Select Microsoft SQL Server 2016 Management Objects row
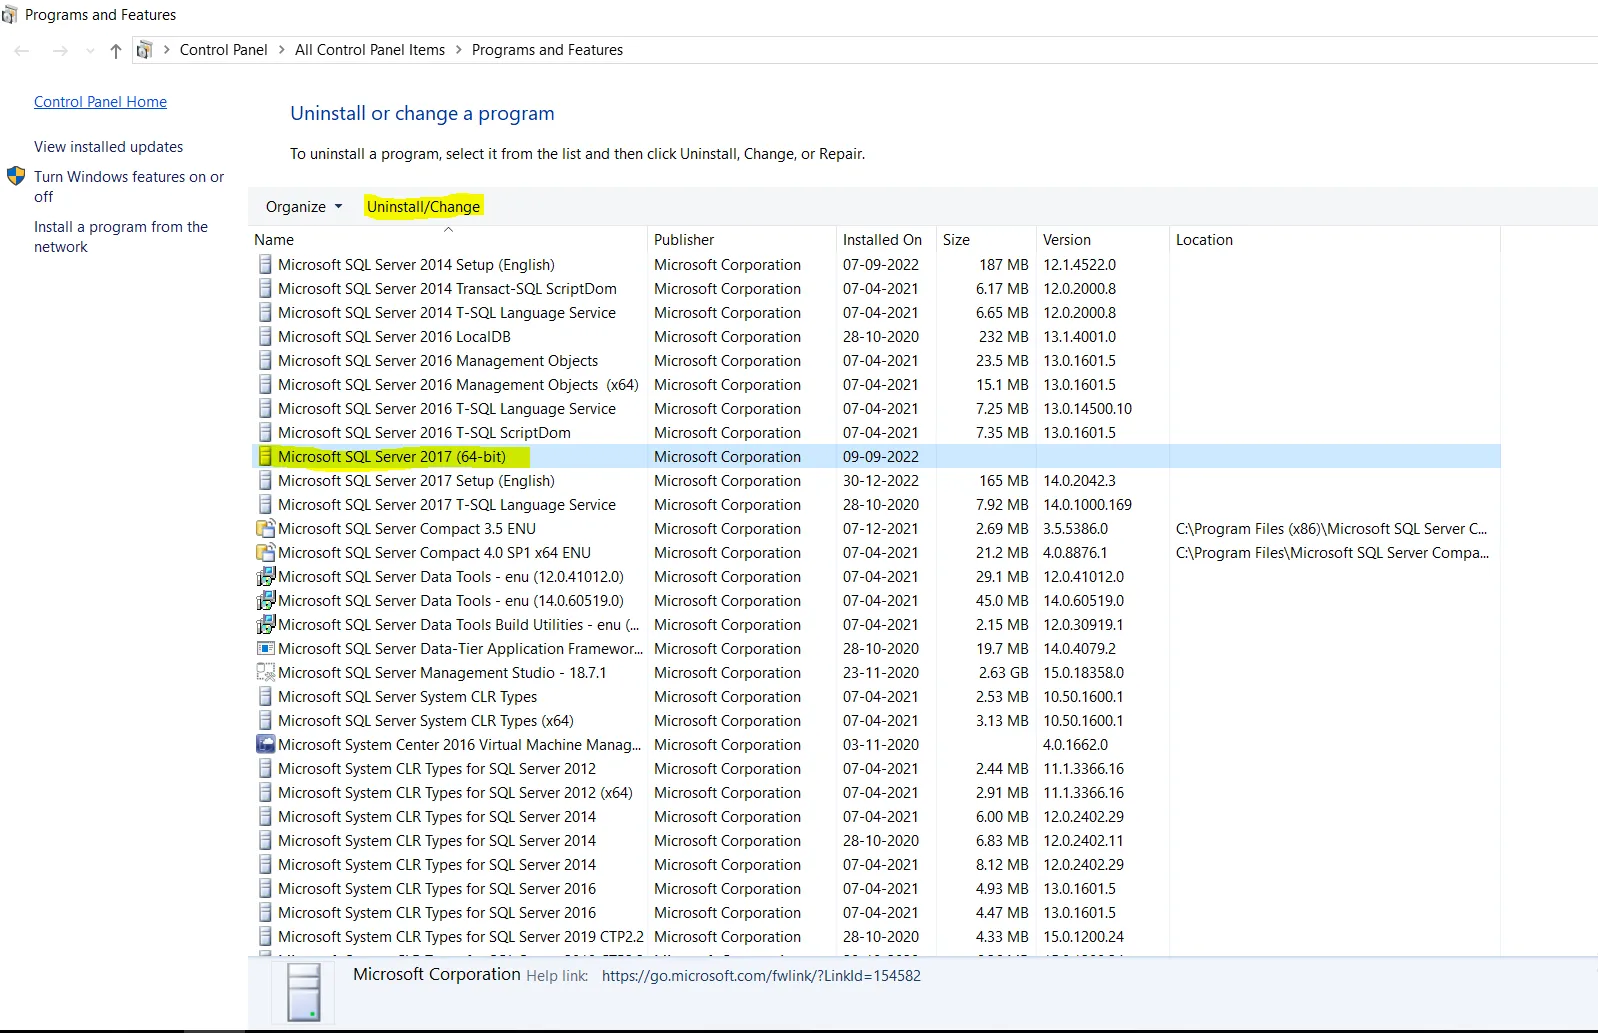This screenshot has width=1598, height=1033. (x=875, y=361)
